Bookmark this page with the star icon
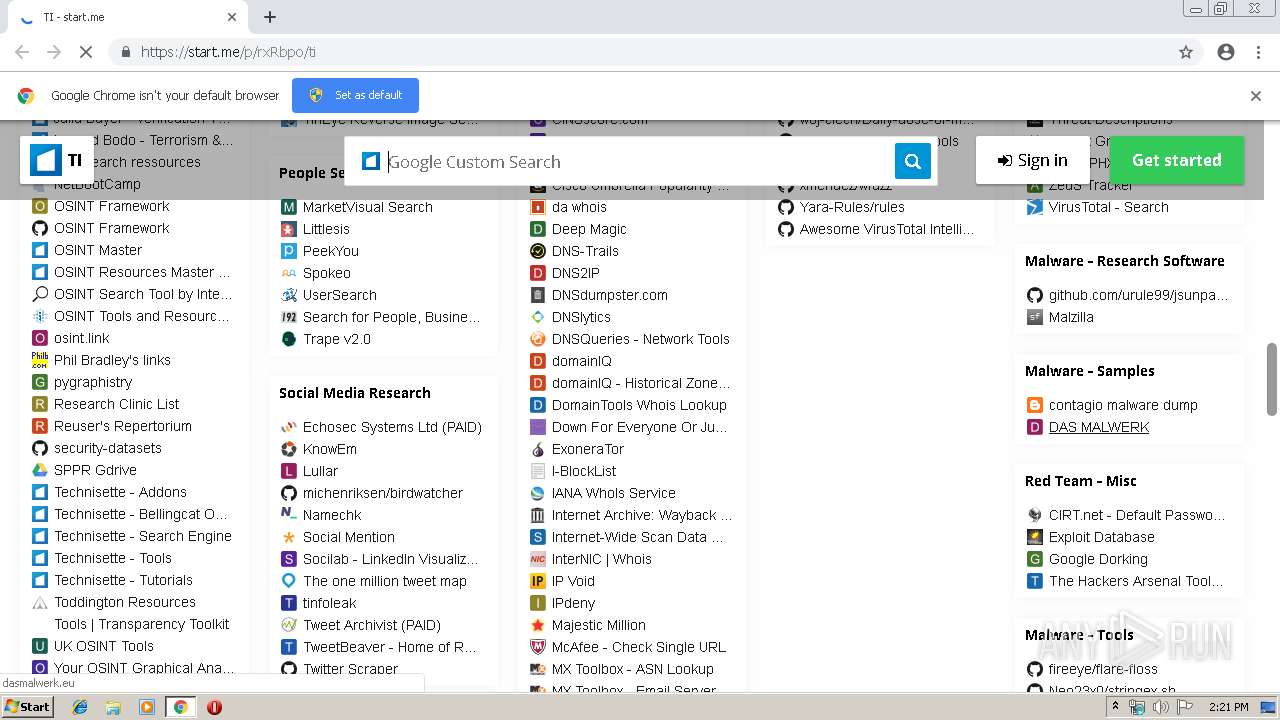Image resolution: width=1280 pixels, height=720 pixels. click(x=1186, y=52)
